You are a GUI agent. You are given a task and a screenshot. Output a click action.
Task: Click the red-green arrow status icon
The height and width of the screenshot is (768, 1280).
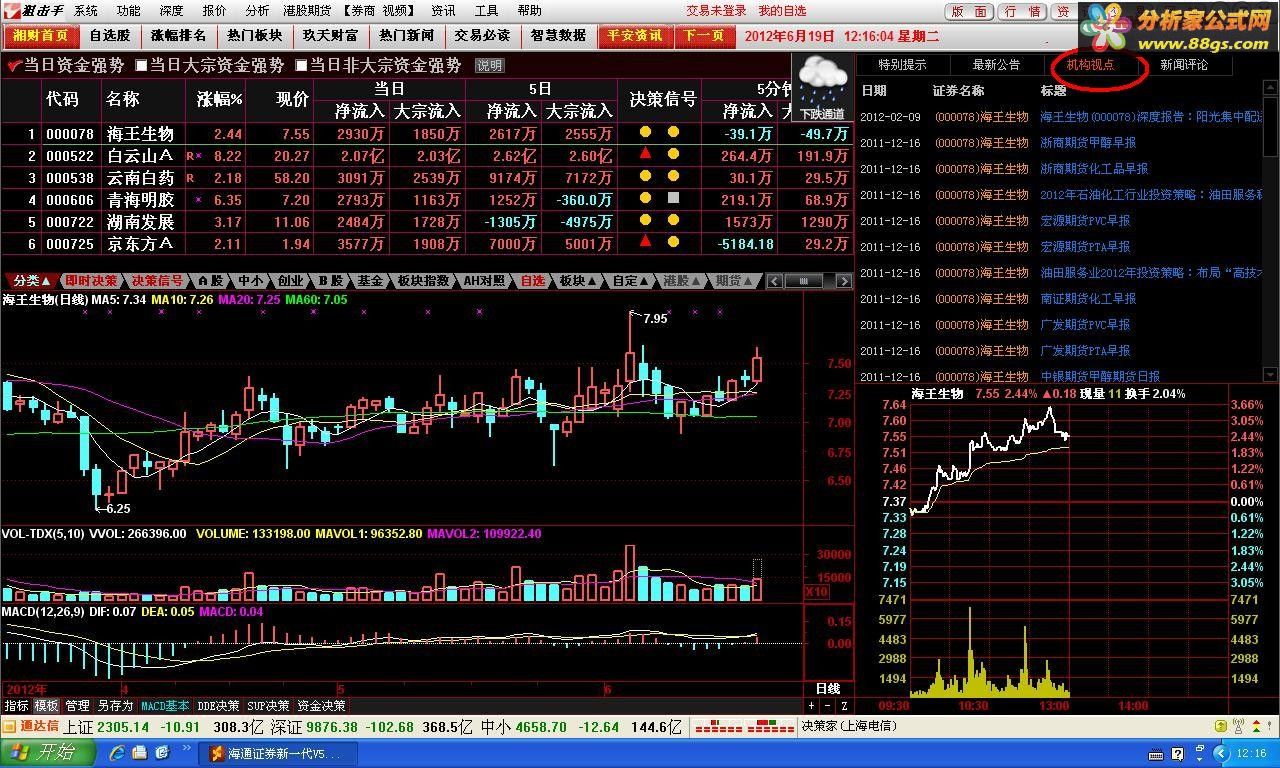pyautogui.click(x=1256, y=727)
